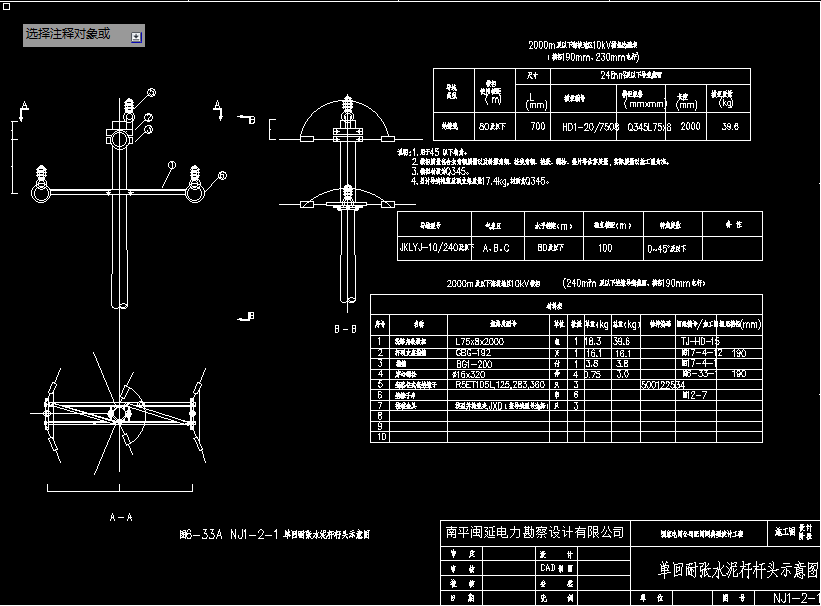Select the "Q345L75x8" cell in the top table
Screen dimensions: 821x606
coord(649,127)
